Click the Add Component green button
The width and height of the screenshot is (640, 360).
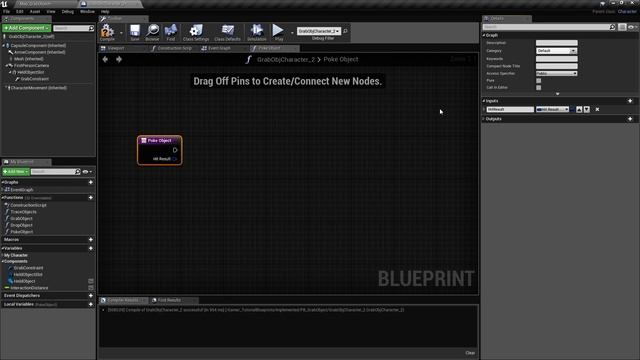click(x=27, y=28)
